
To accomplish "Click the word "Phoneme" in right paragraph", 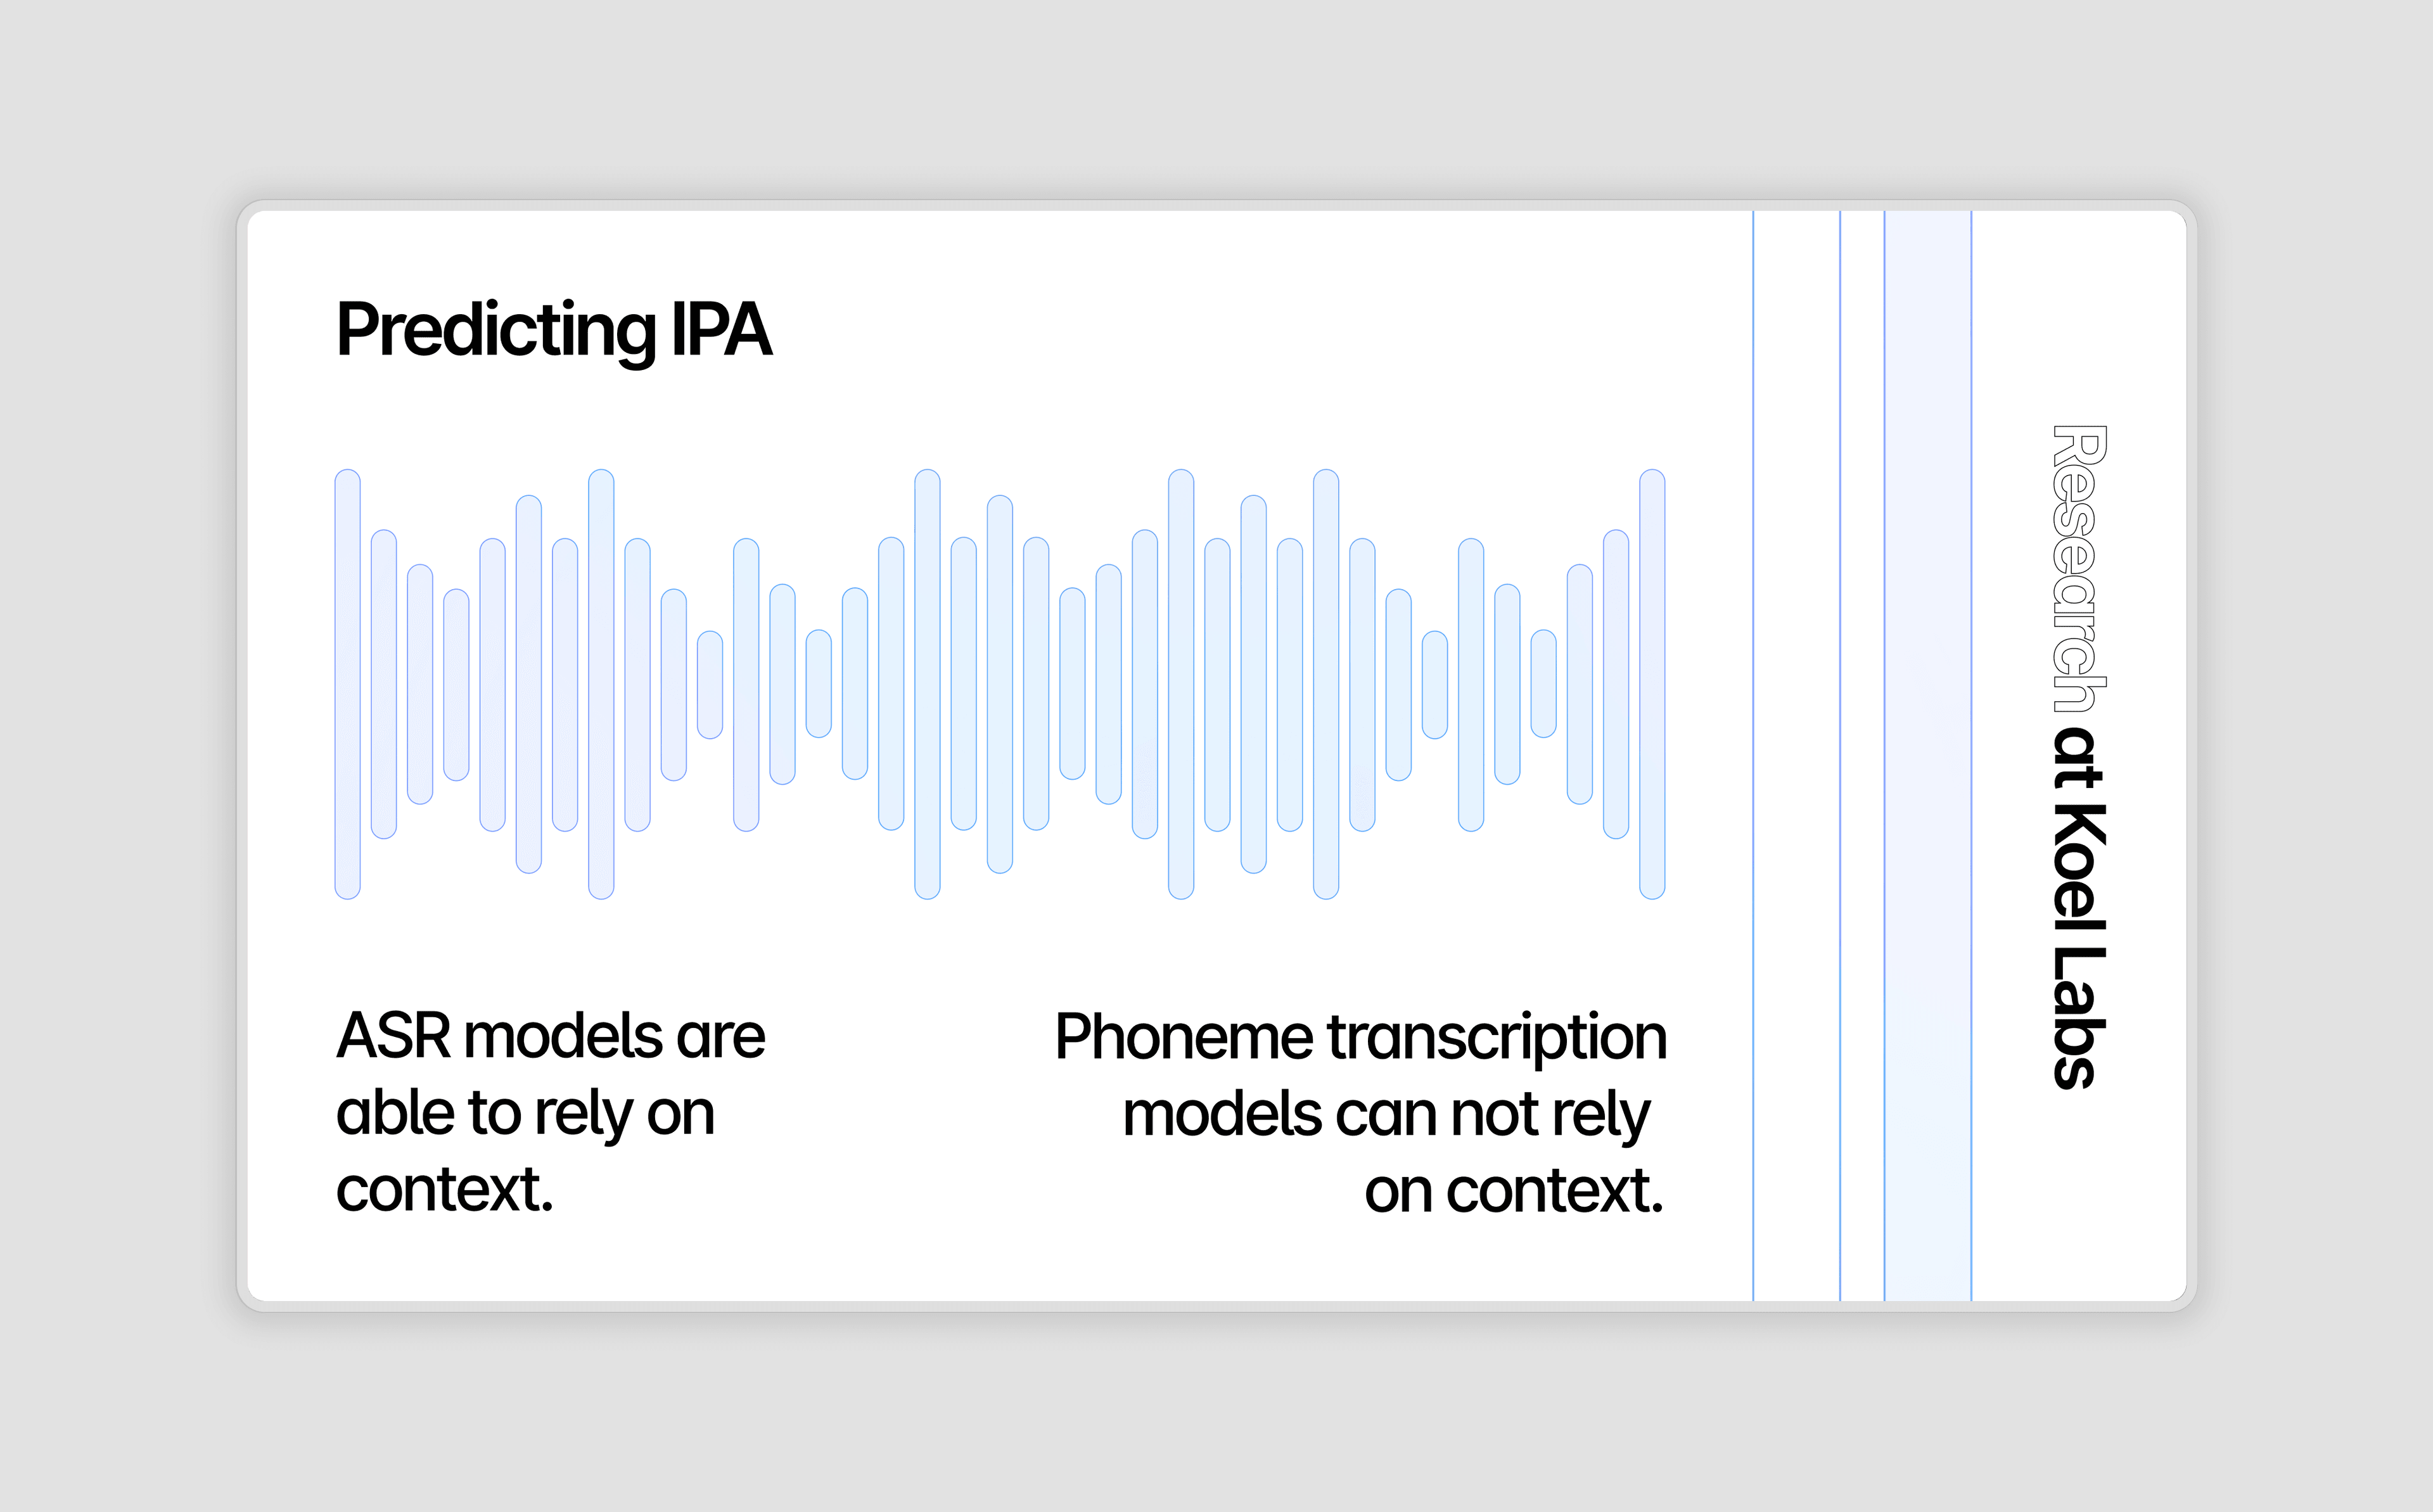I will [1183, 1037].
